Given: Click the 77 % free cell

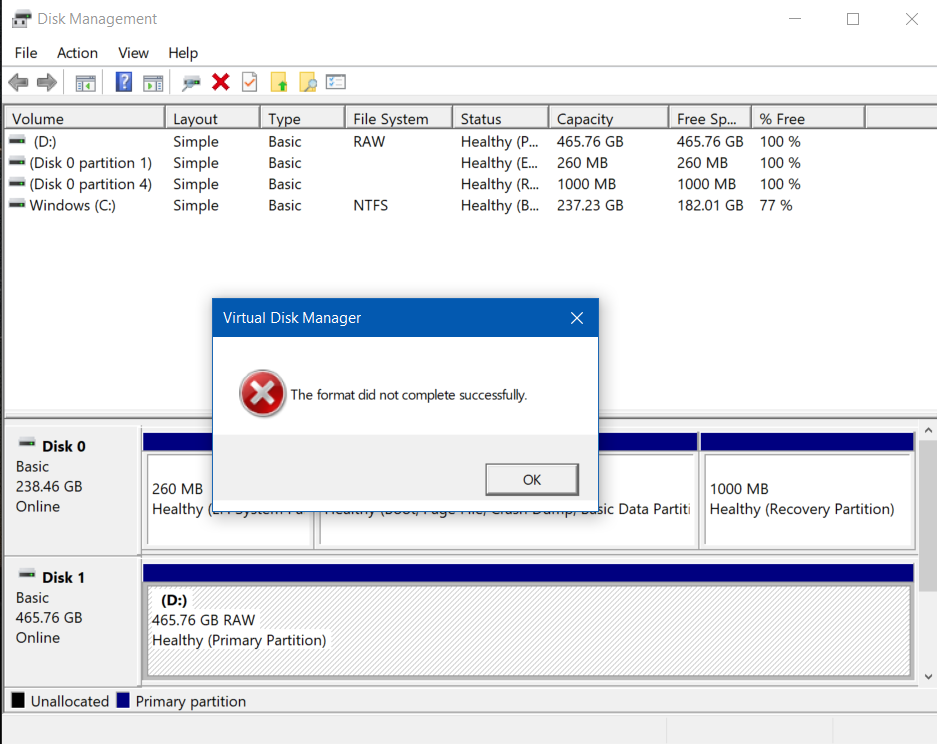Looking at the screenshot, I should coord(776,206).
